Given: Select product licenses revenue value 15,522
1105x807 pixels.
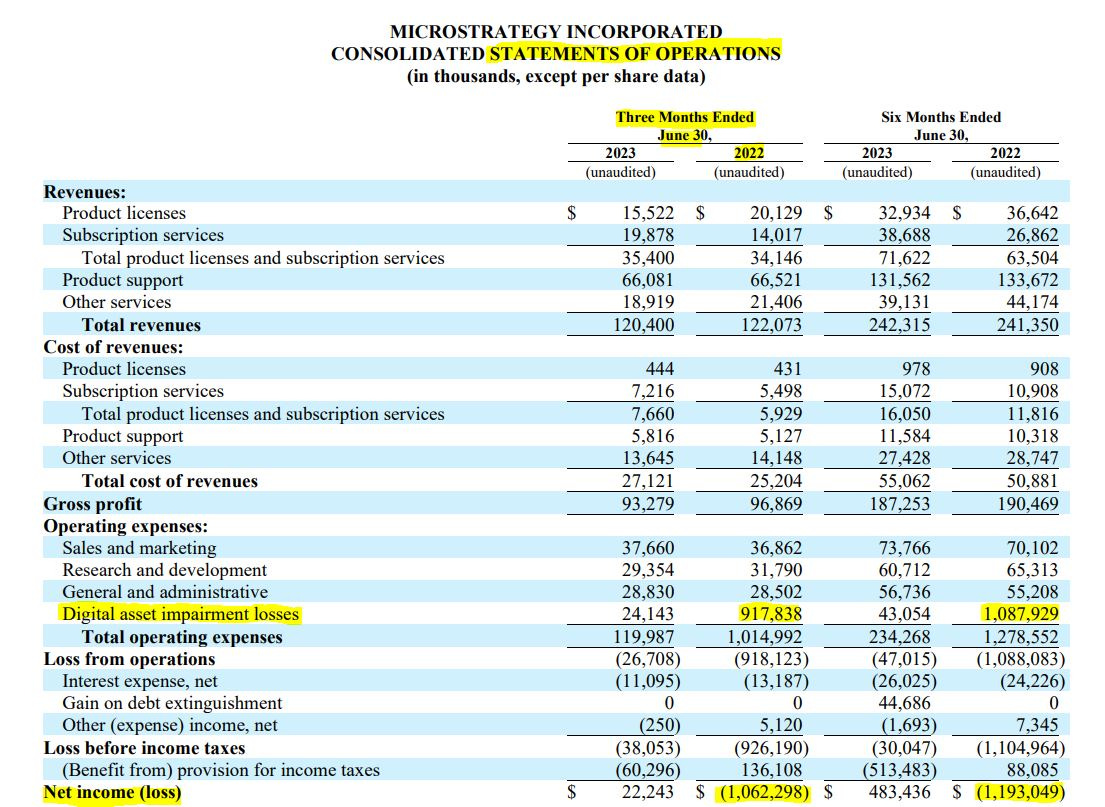Looking at the screenshot, I should coord(648,213).
